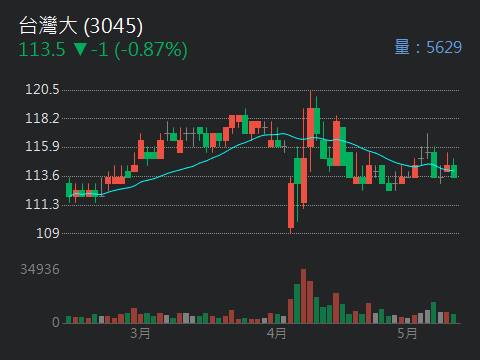
Task: Click the 0 volume axis label
Action: 56,322
